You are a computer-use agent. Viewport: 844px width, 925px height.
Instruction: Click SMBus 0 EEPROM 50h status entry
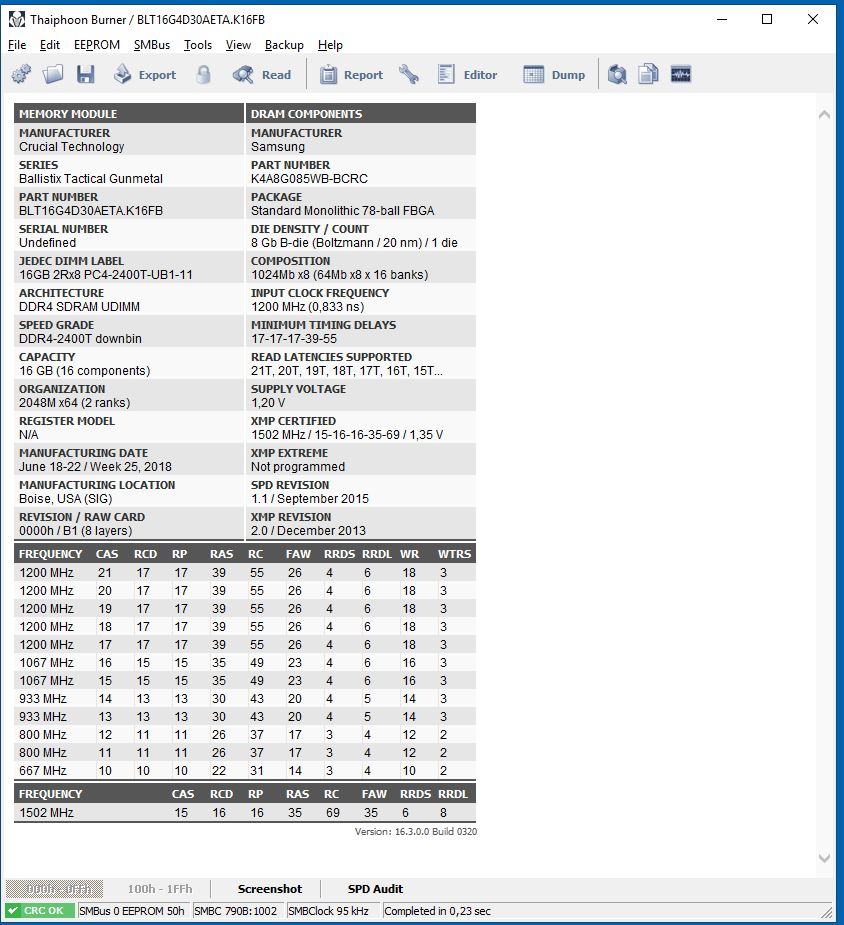pyautogui.click(x=132, y=911)
